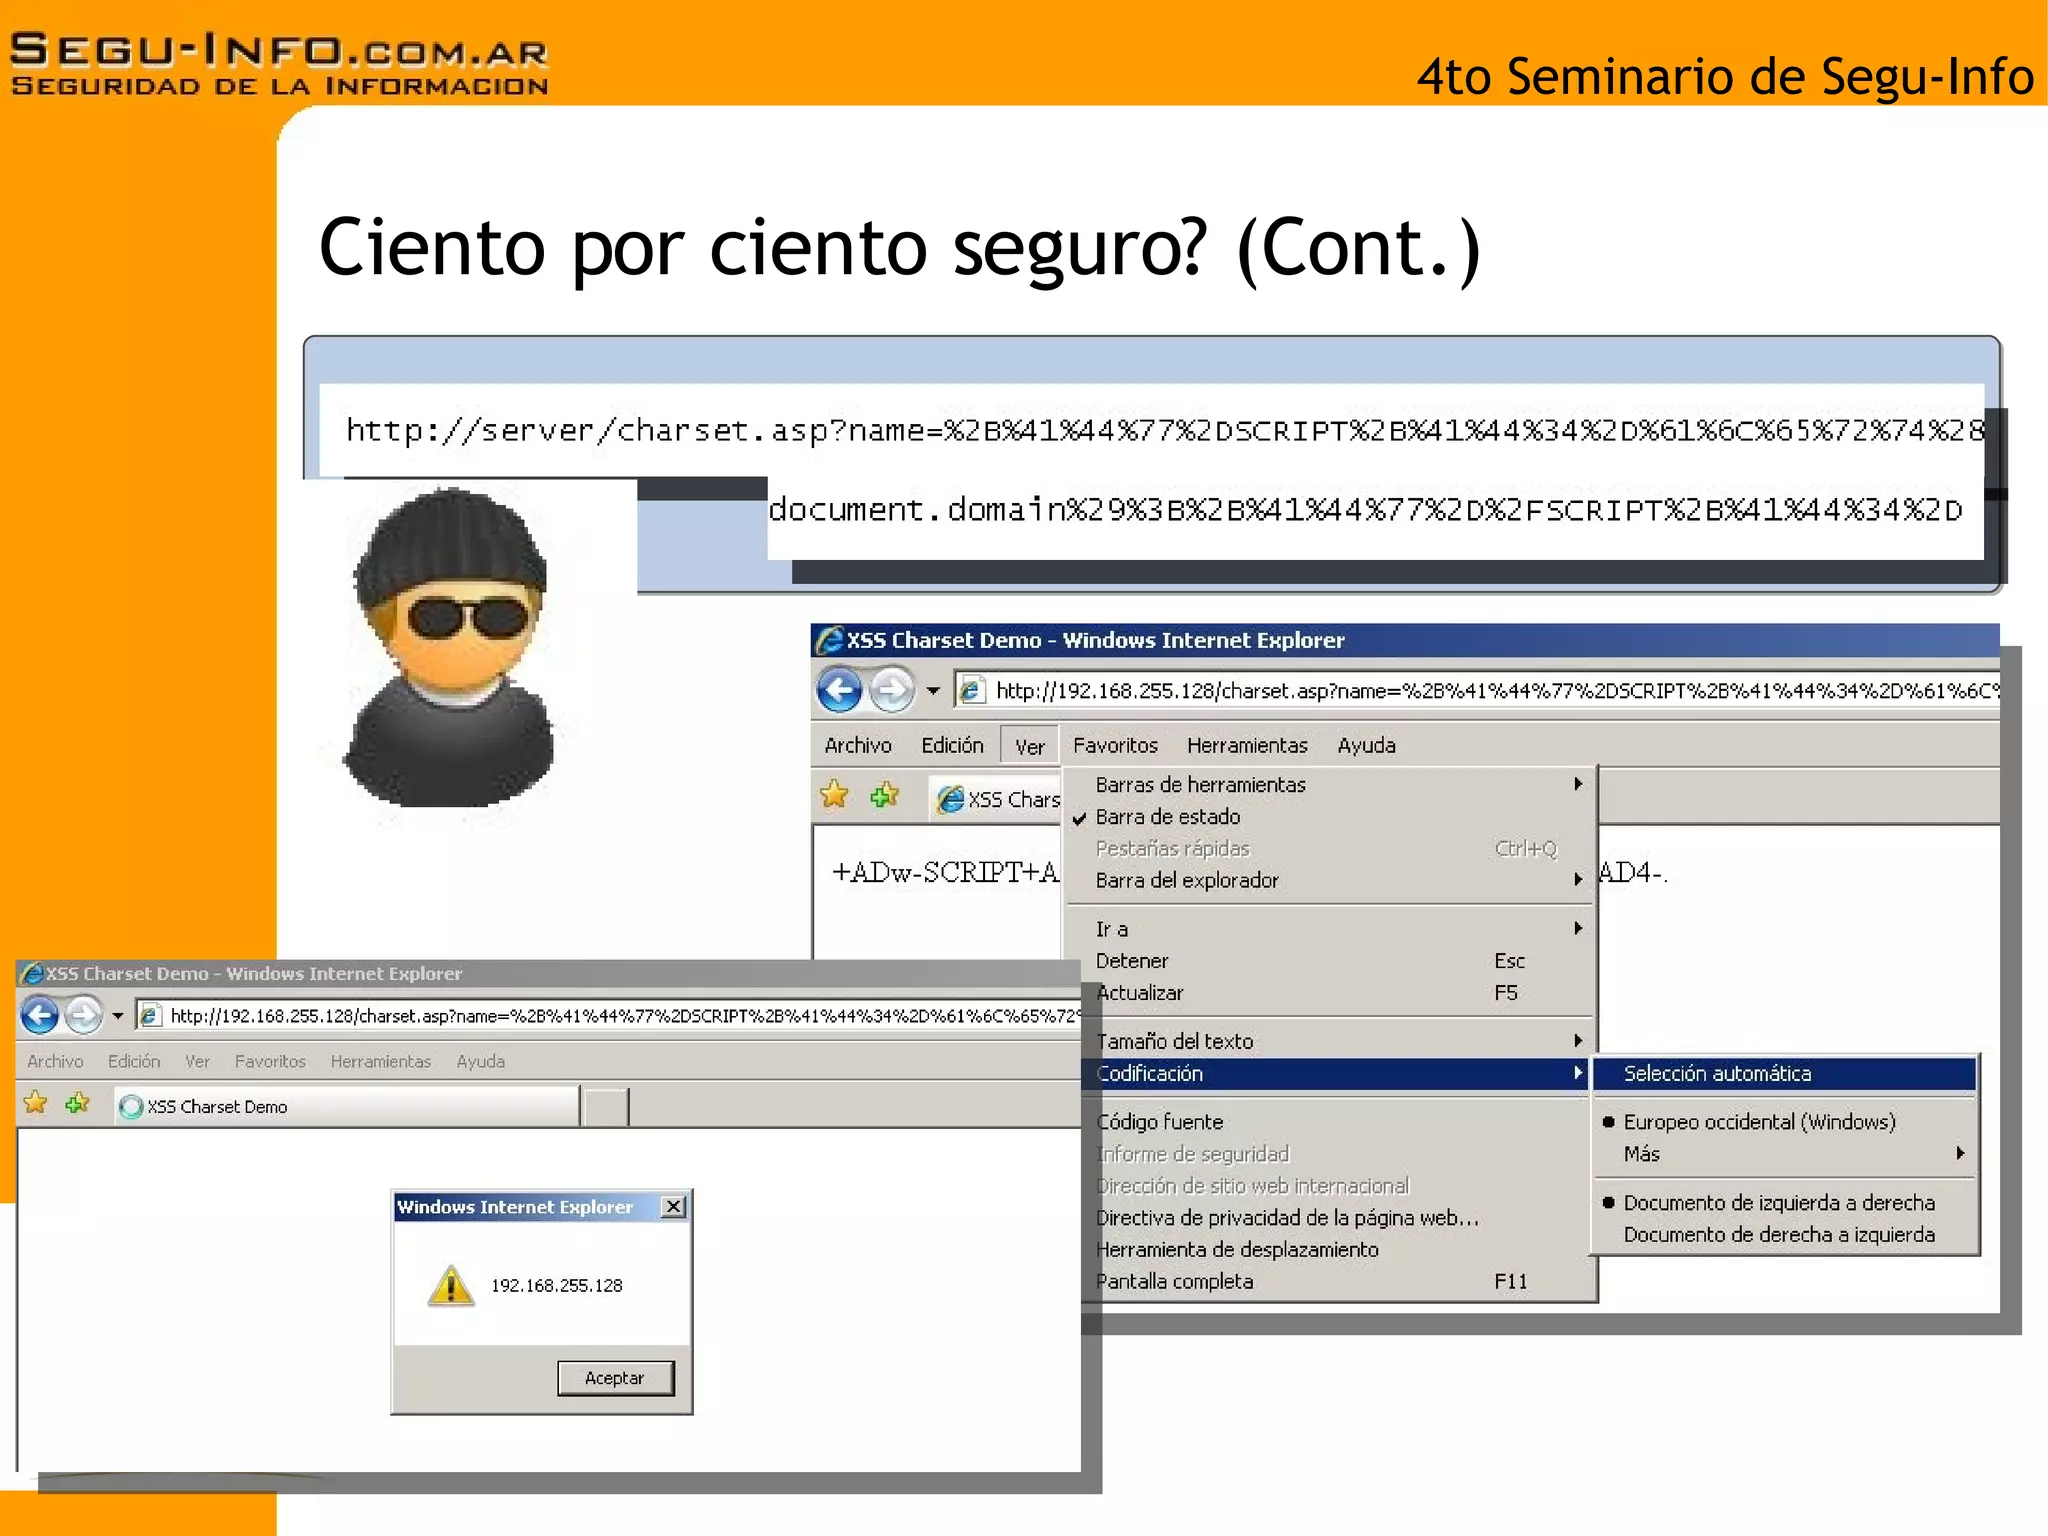
Task: Click Back arrow in upper IE window
Action: click(x=840, y=690)
